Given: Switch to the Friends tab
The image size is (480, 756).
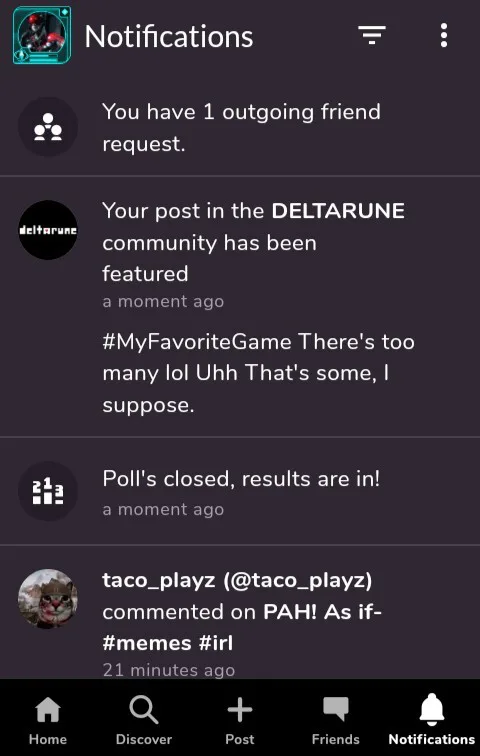Looking at the screenshot, I should (x=335, y=720).
